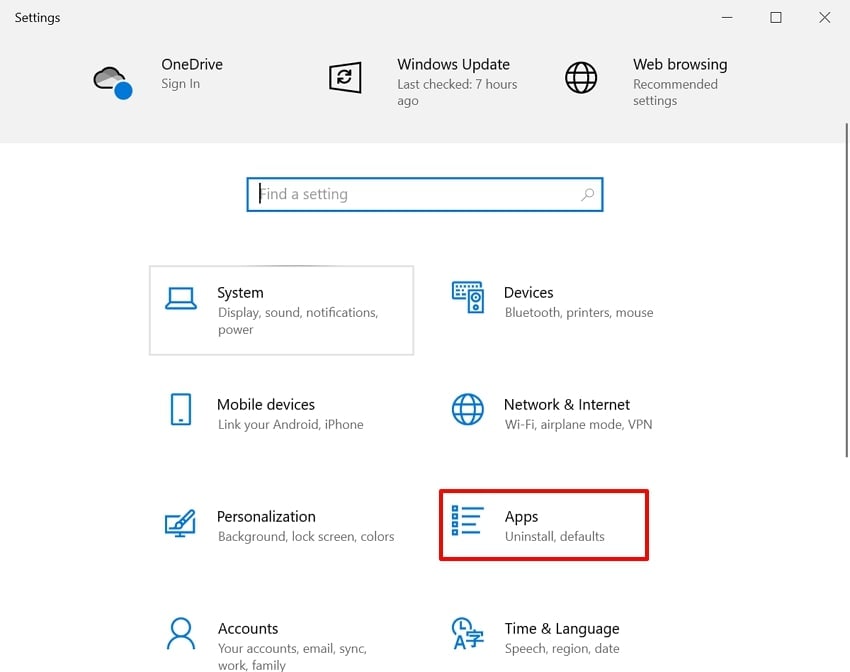Click the highlighted Apps icon
The width and height of the screenshot is (850, 672).
click(x=467, y=523)
